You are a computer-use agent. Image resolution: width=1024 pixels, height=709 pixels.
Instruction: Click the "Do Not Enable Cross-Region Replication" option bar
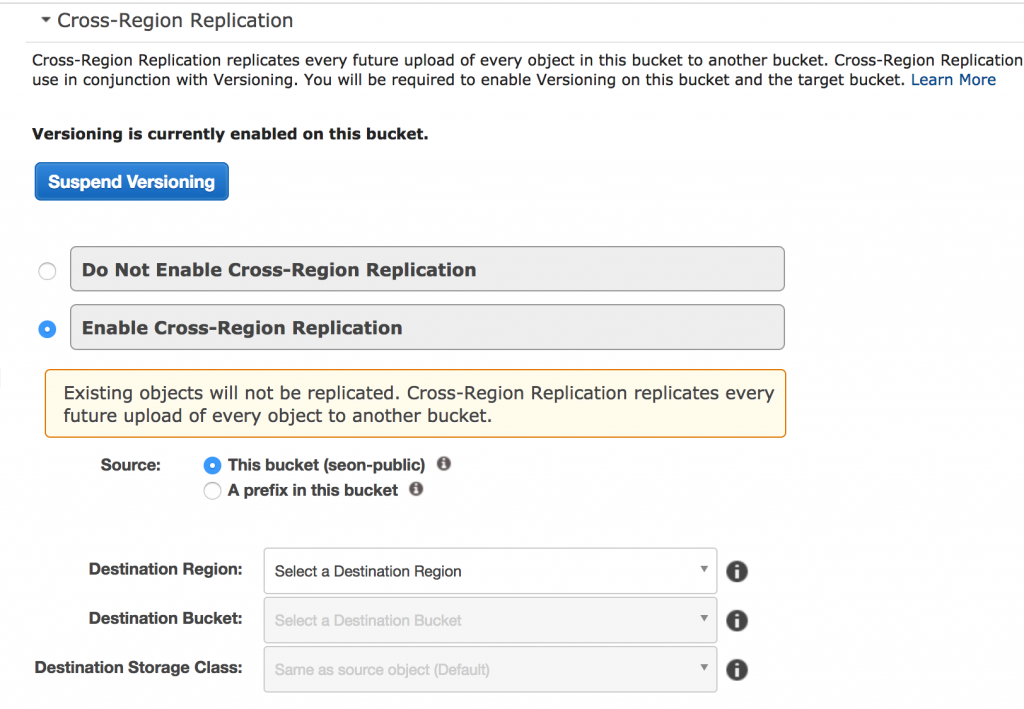[x=426, y=269]
